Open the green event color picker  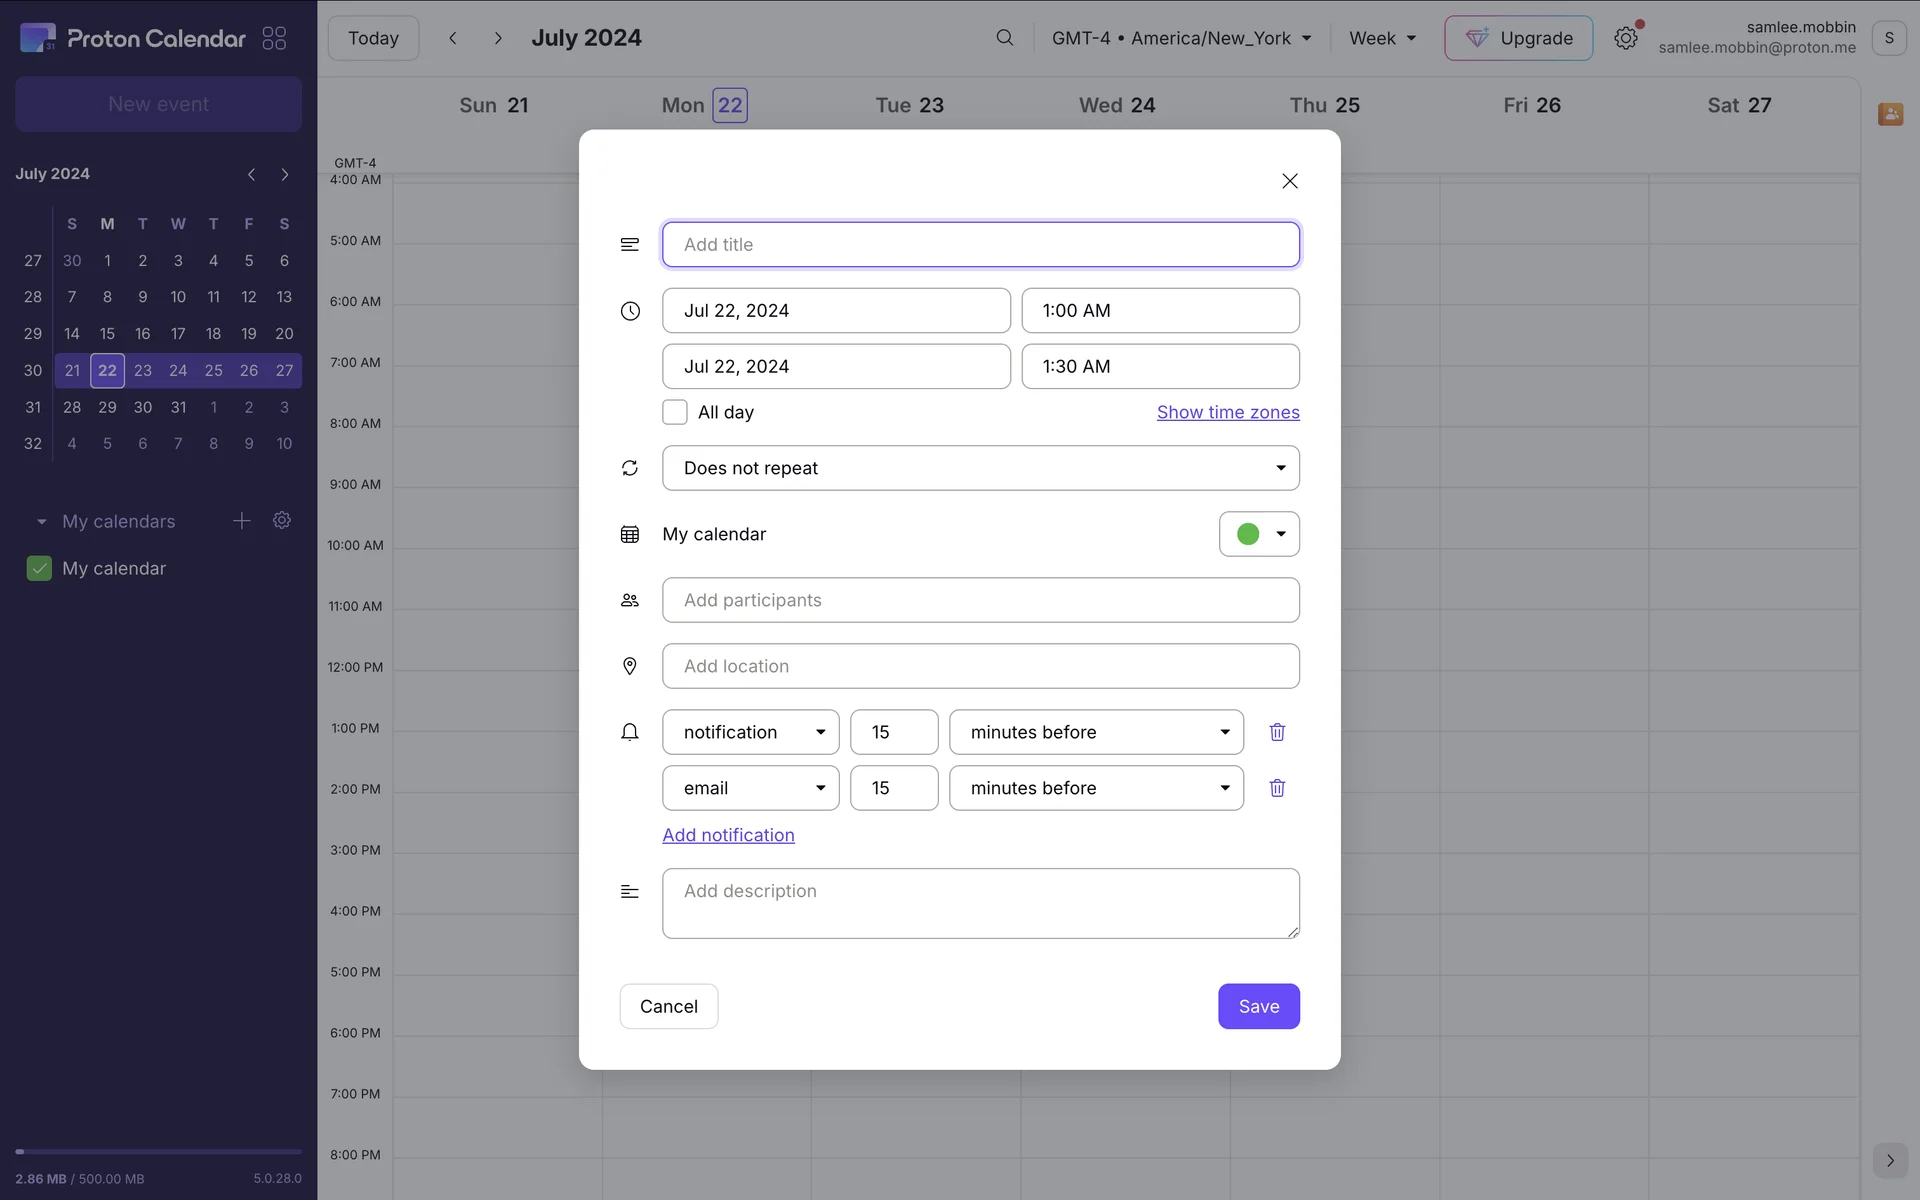click(1258, 534)
